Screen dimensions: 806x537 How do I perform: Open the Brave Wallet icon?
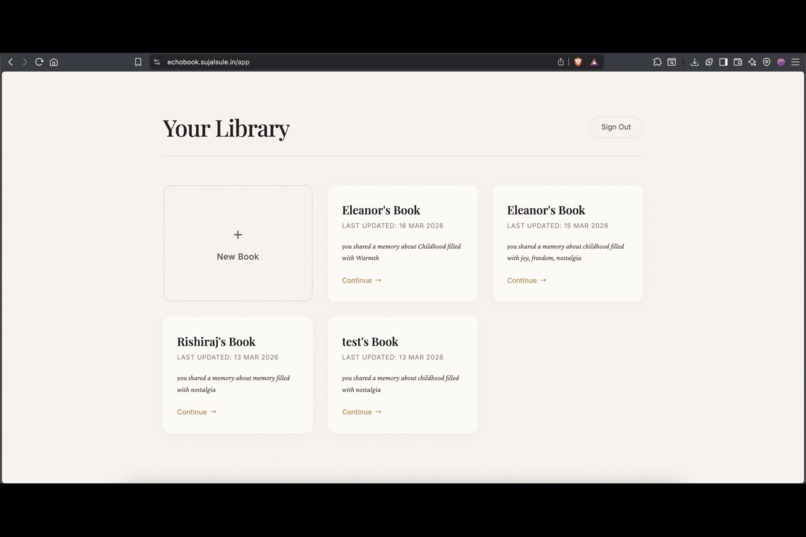point(738,62)
